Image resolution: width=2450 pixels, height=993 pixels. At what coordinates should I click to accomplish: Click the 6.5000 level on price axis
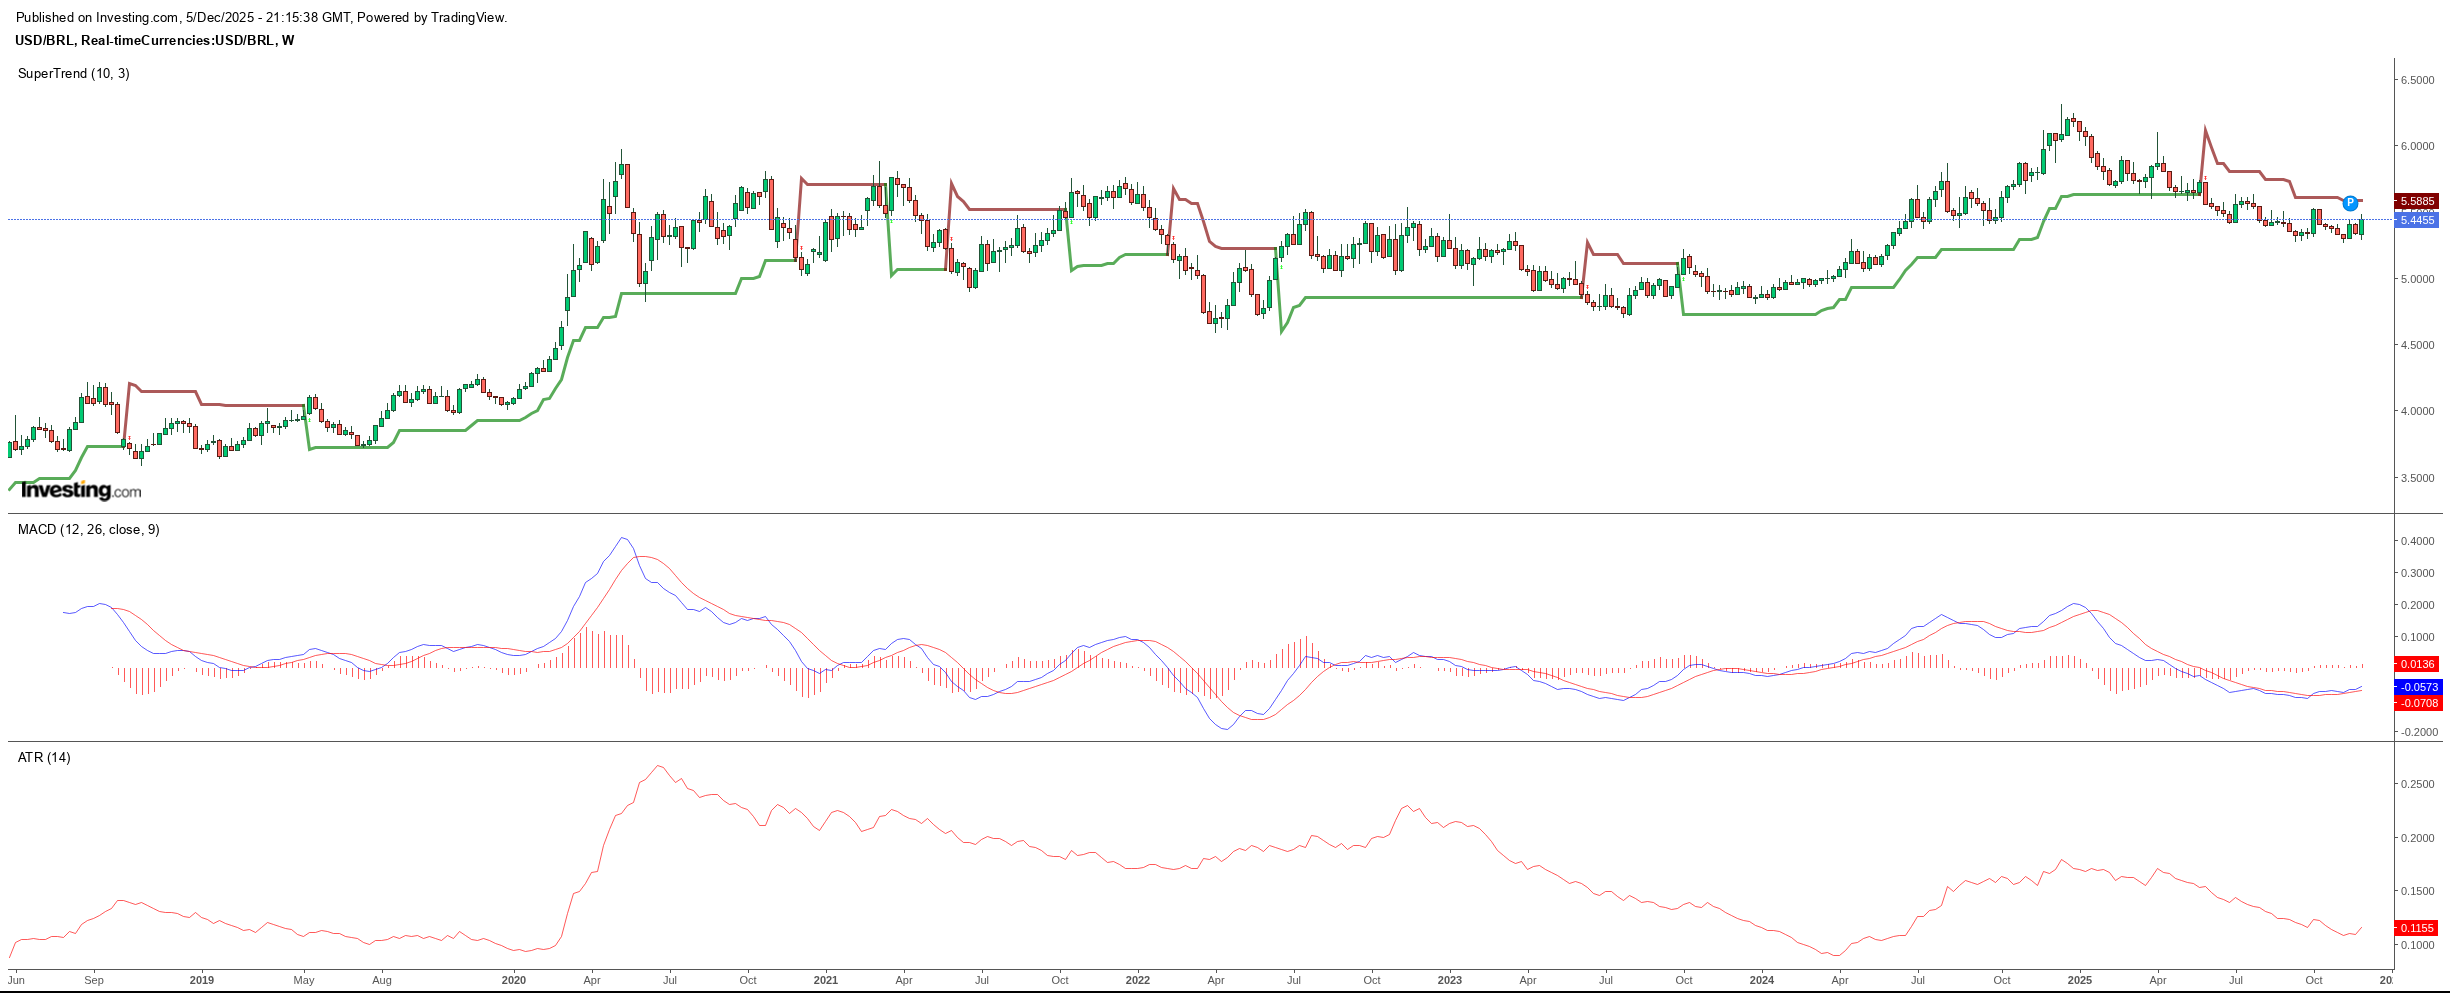(2417, 80)
